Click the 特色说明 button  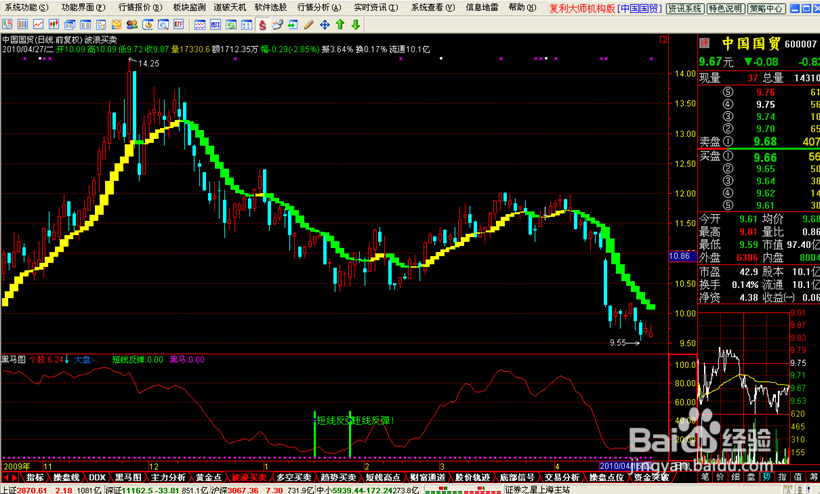725,8
